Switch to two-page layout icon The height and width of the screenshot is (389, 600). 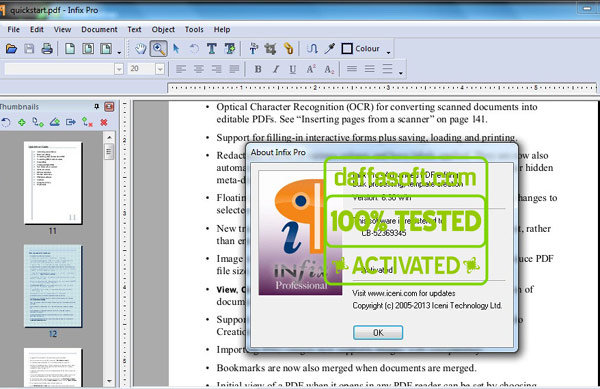(88, 49)
